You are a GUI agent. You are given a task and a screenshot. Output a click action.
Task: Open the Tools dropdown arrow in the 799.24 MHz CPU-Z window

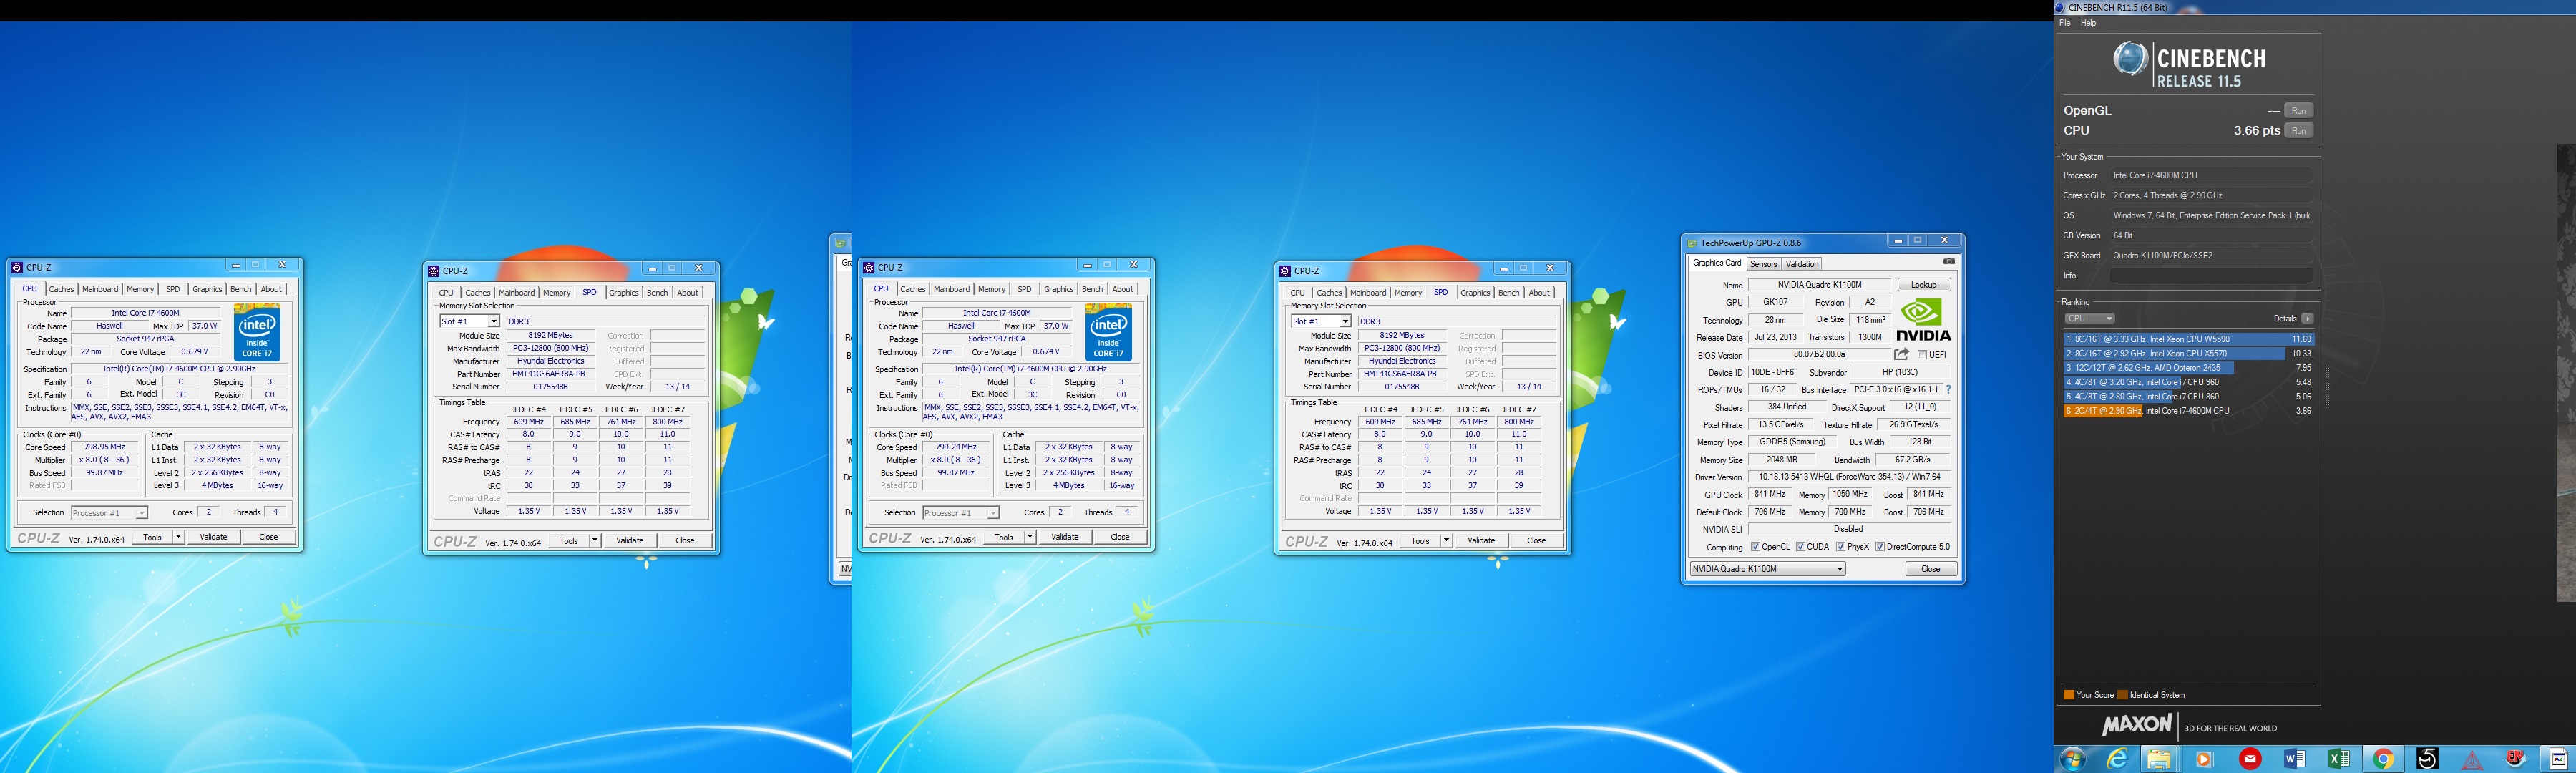[x=1029, y=537]
